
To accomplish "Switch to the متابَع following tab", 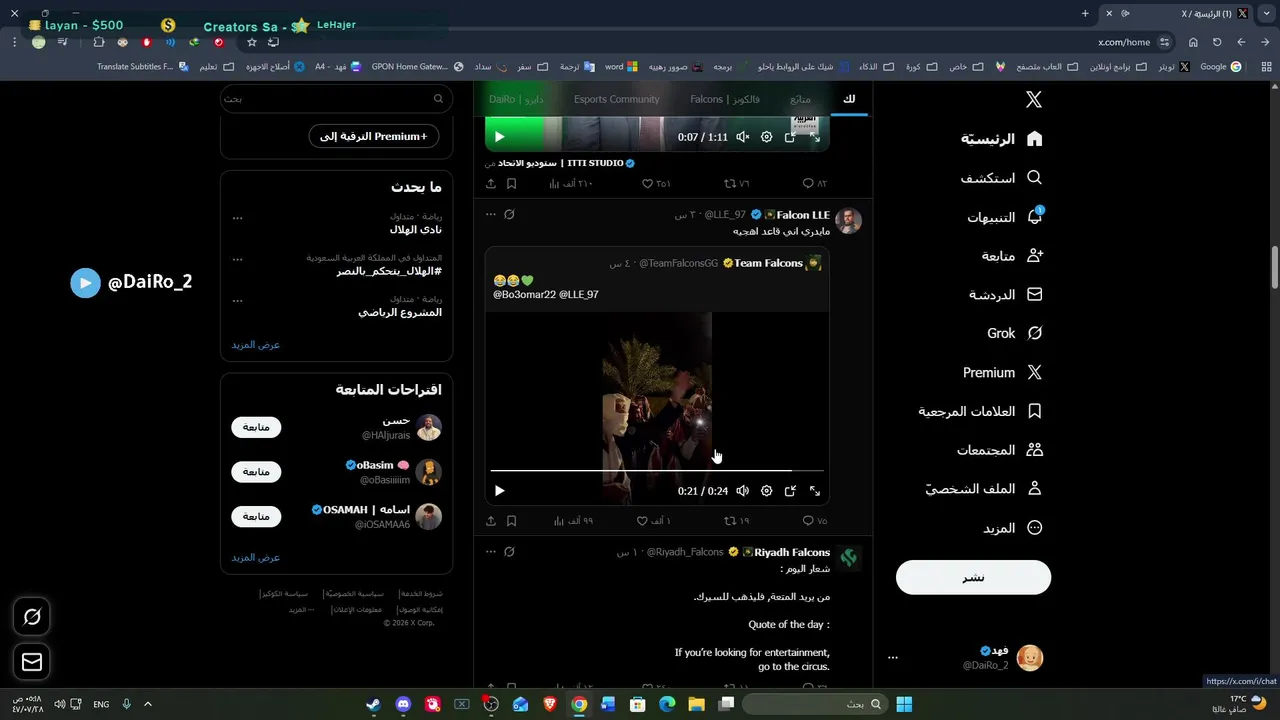I will [x=800, y=99].
